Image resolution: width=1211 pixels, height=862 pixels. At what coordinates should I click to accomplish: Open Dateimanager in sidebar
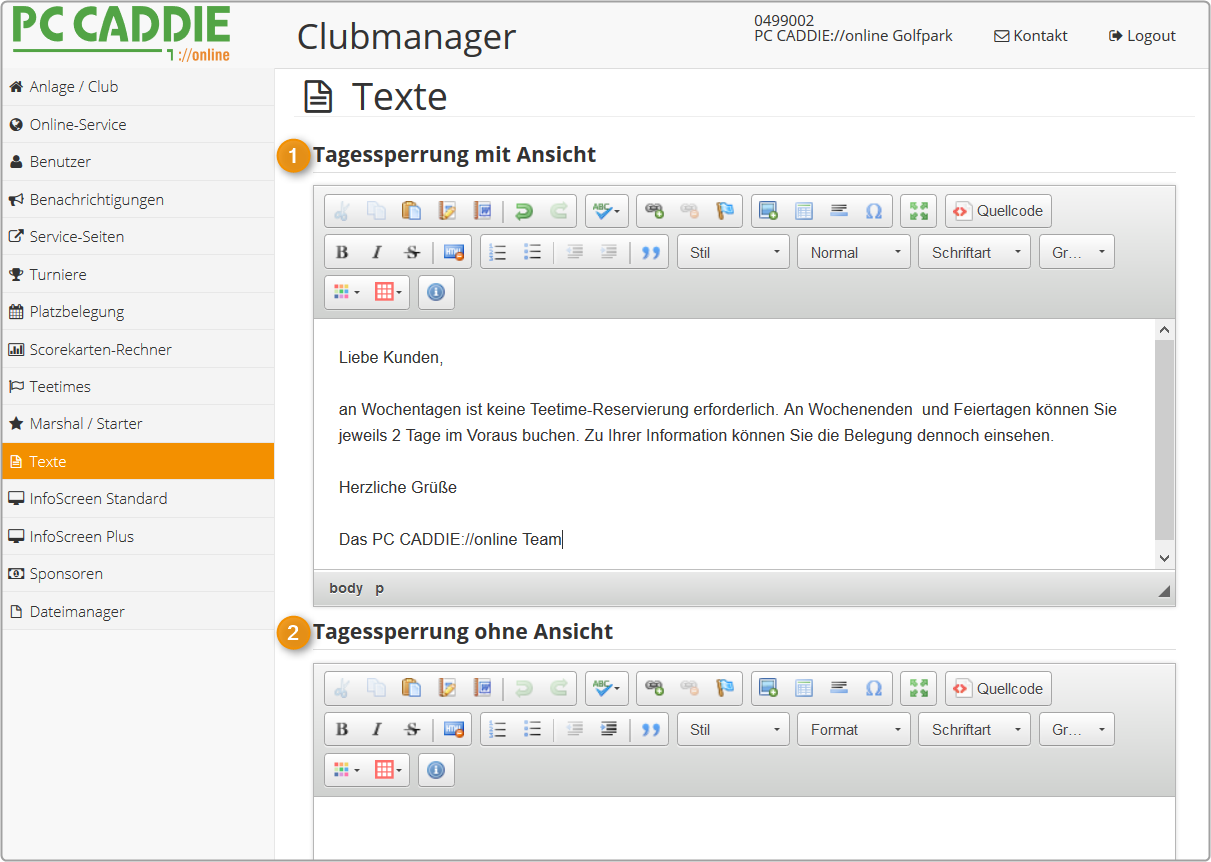pos(138,612)
